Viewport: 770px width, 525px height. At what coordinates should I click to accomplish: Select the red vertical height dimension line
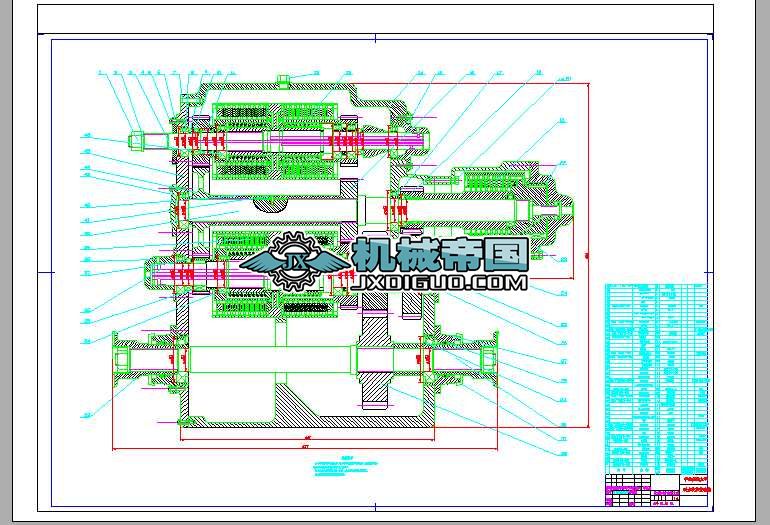(588, 255)
